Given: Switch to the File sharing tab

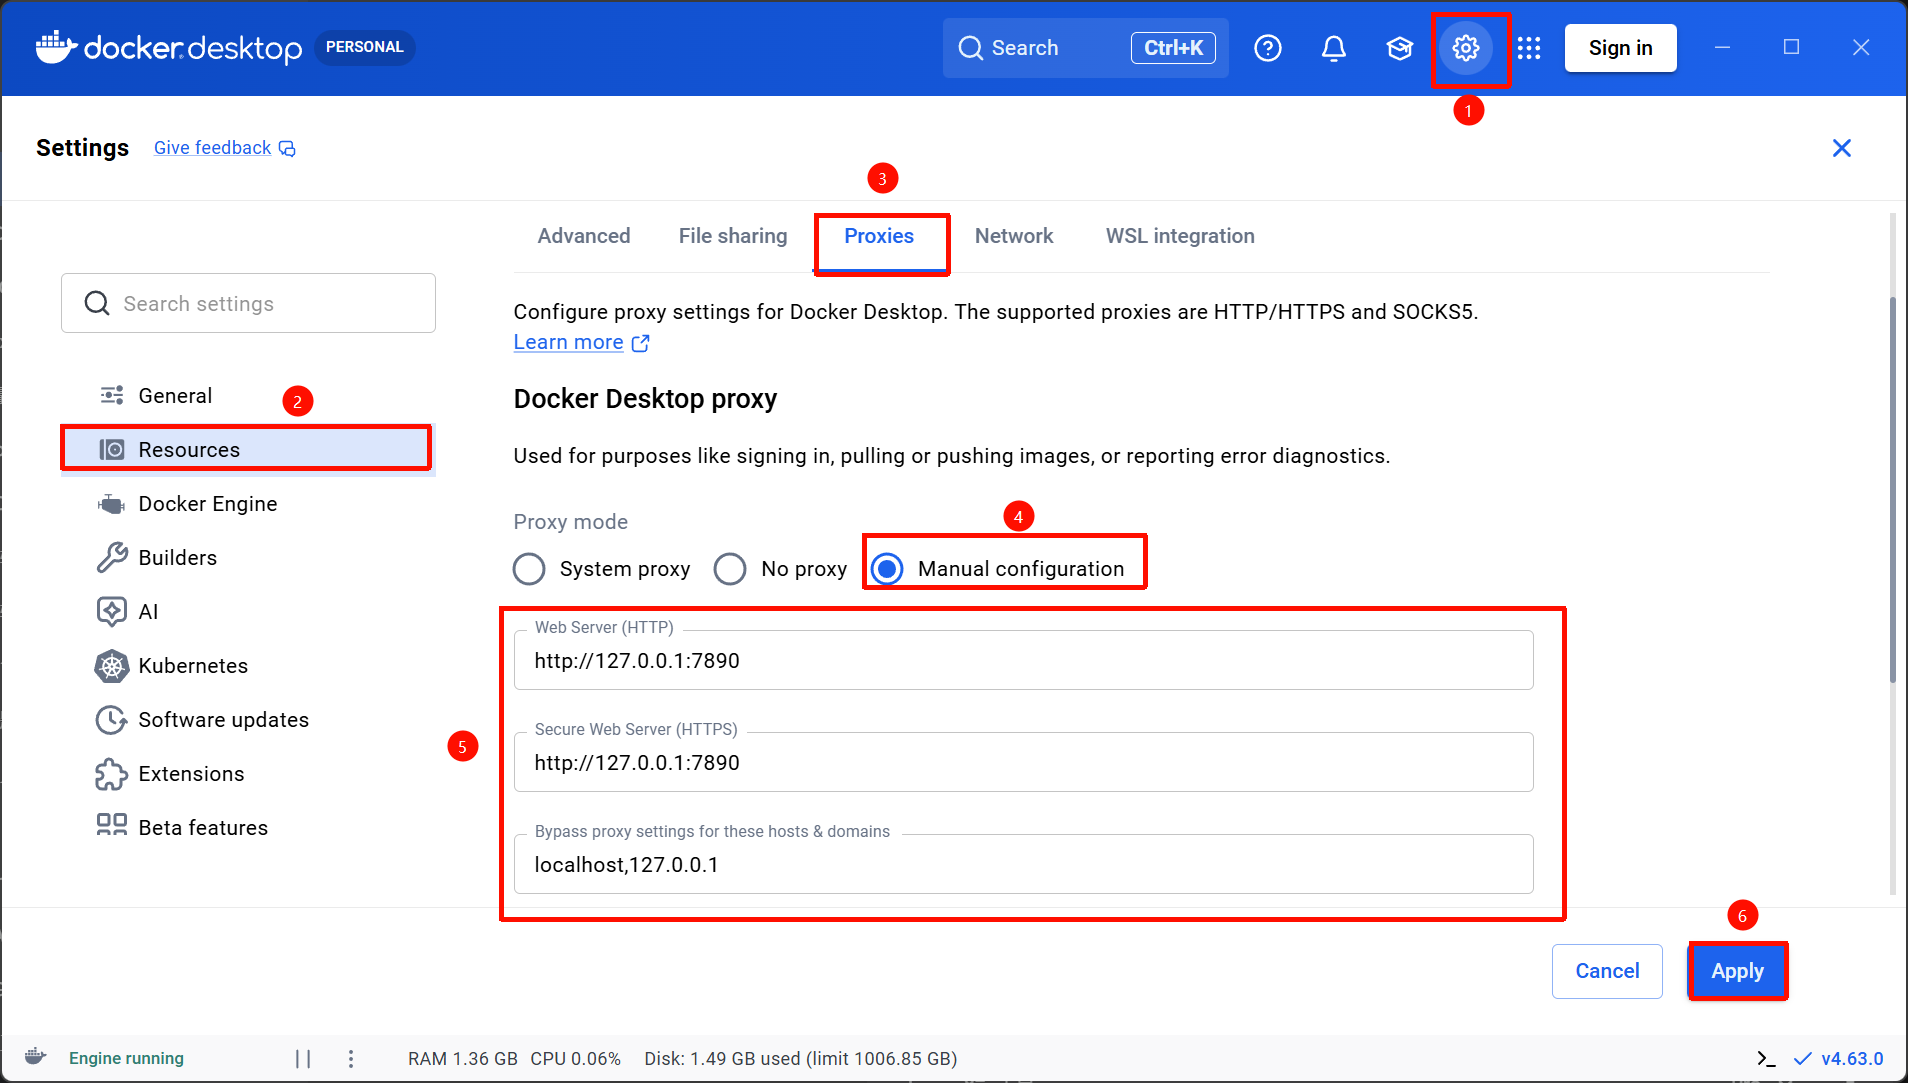Looking at the screenshot, I should pyautogui.click(x=733, y=236).
